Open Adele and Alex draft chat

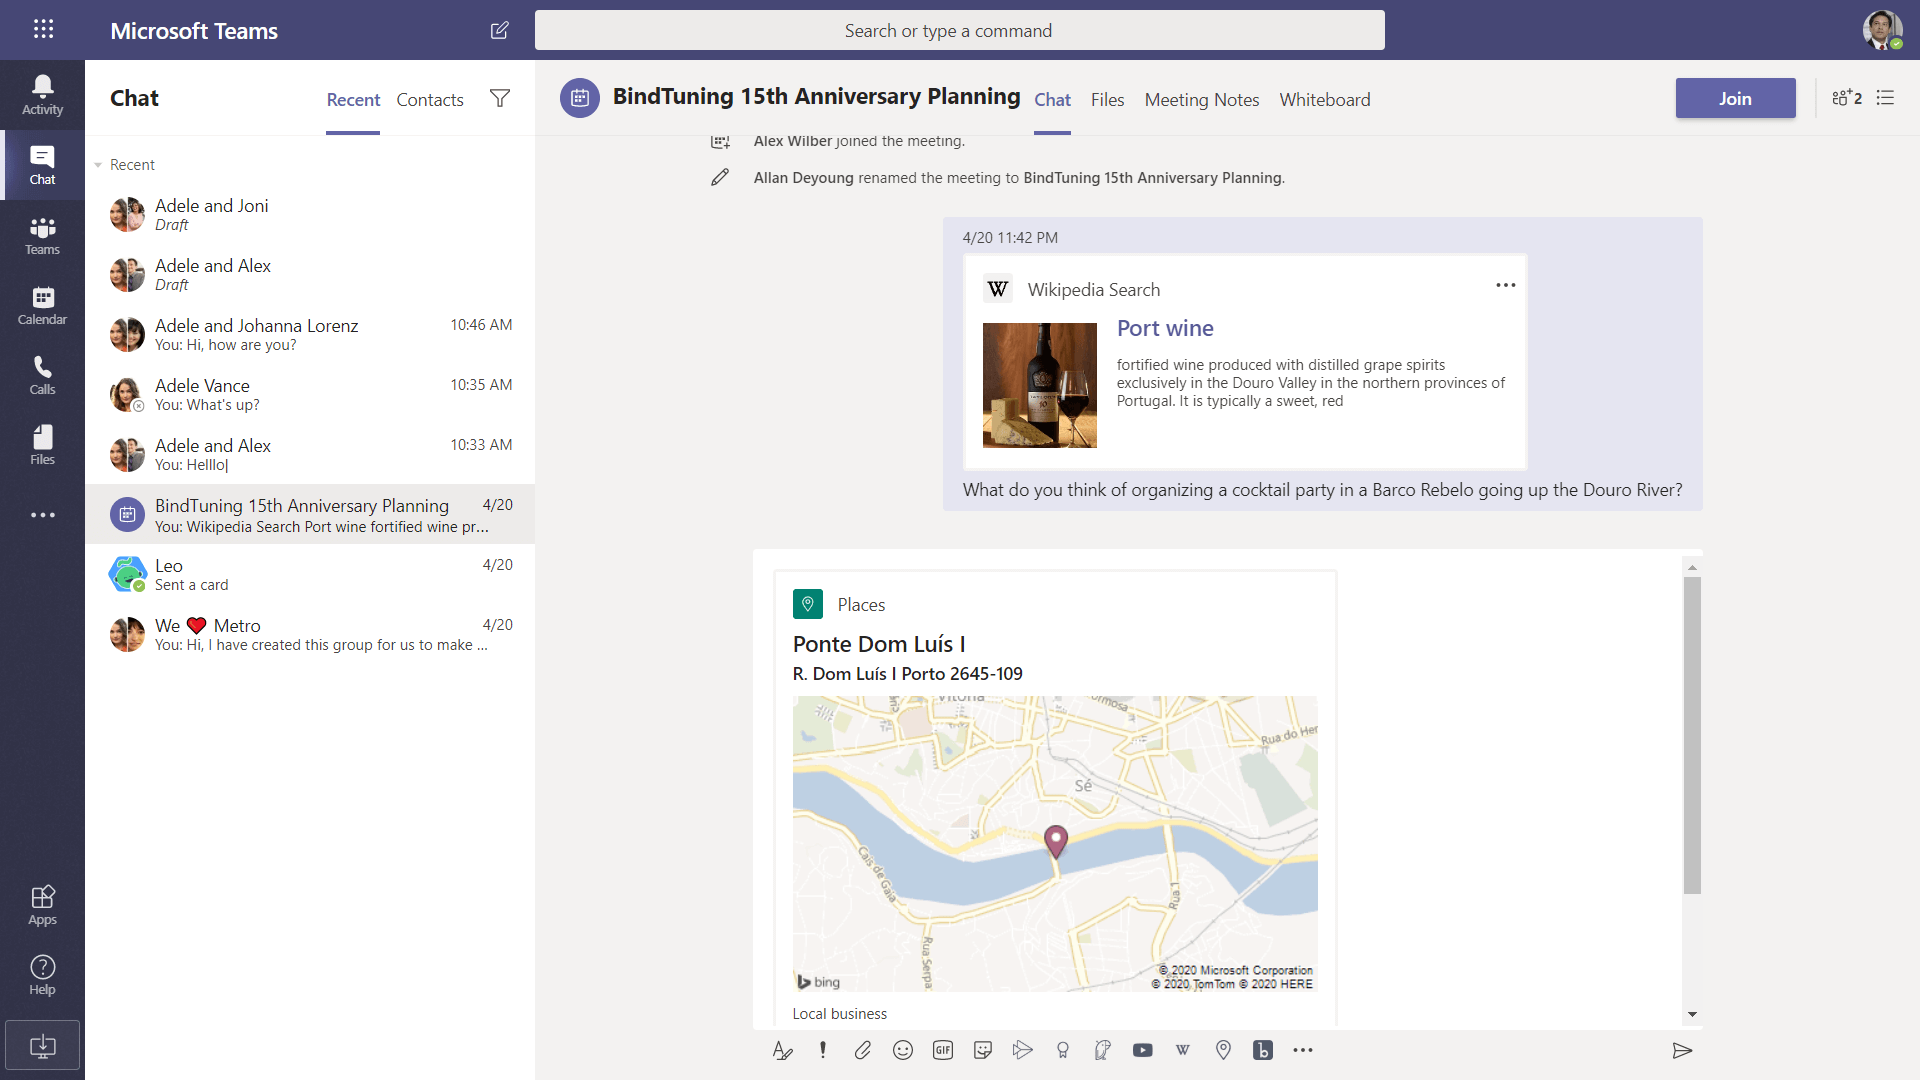[310, 274]
